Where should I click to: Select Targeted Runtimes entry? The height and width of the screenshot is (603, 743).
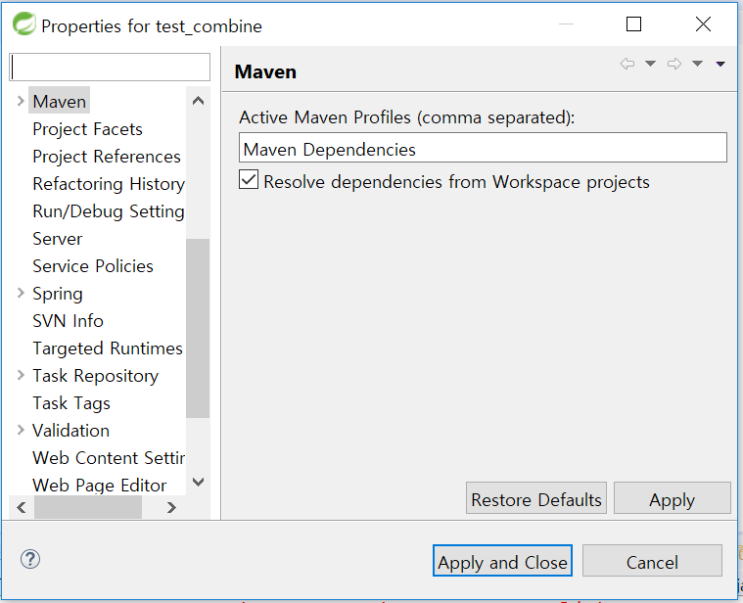[108, 349]
